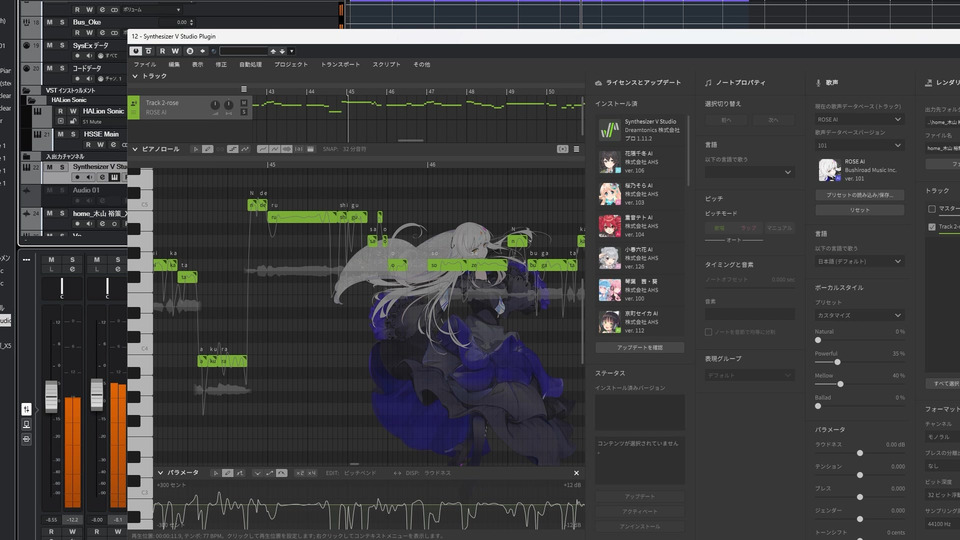Select 重音テト AI voice avatar
Viewport: 960px width, 540px height.
[609, 225]
